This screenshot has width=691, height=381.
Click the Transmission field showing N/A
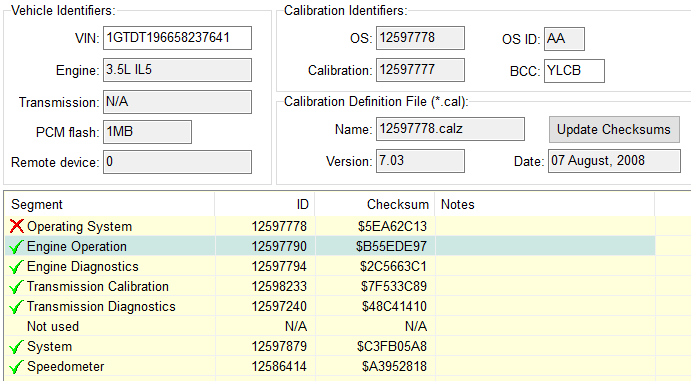(178, 102)
